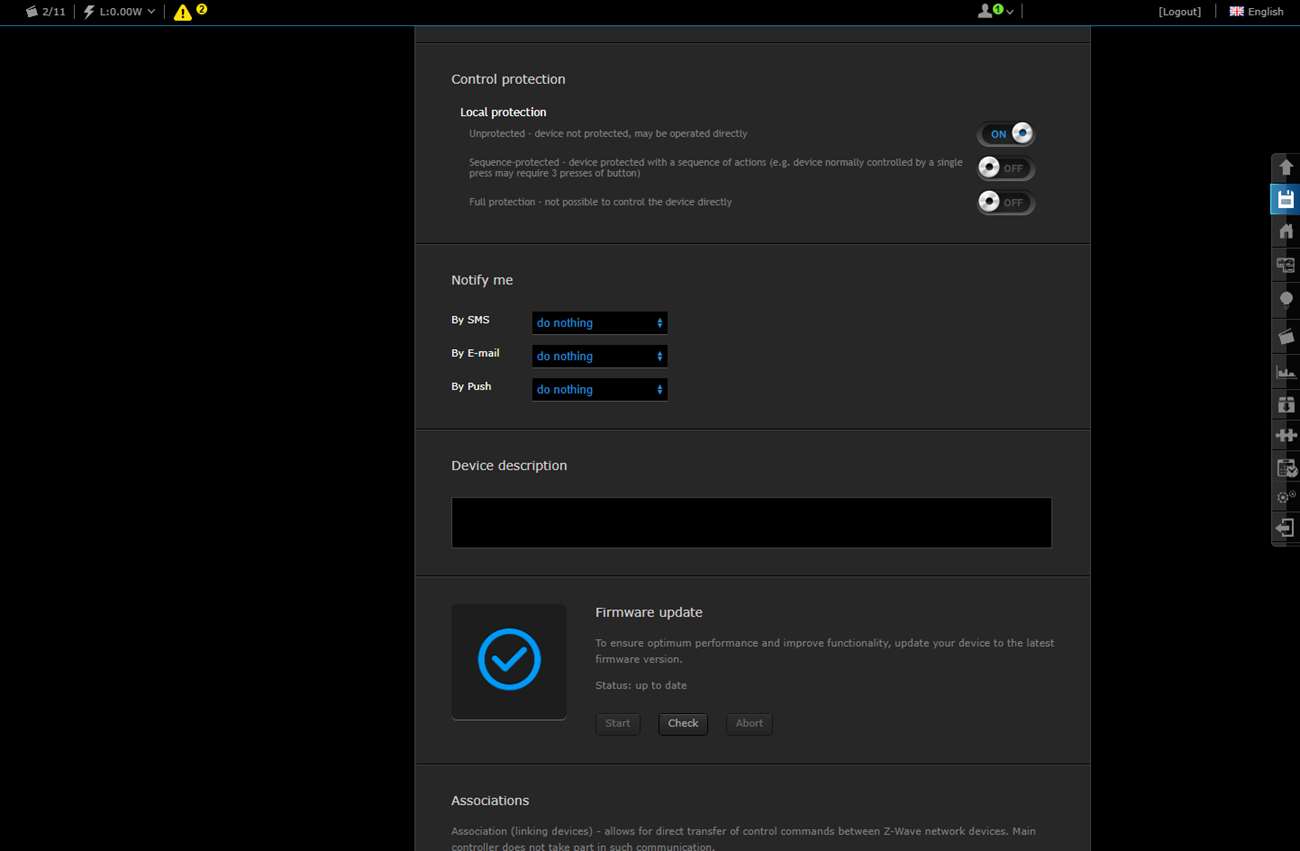
Task: Click inside the Device description text field
Action: pos(751,523)
